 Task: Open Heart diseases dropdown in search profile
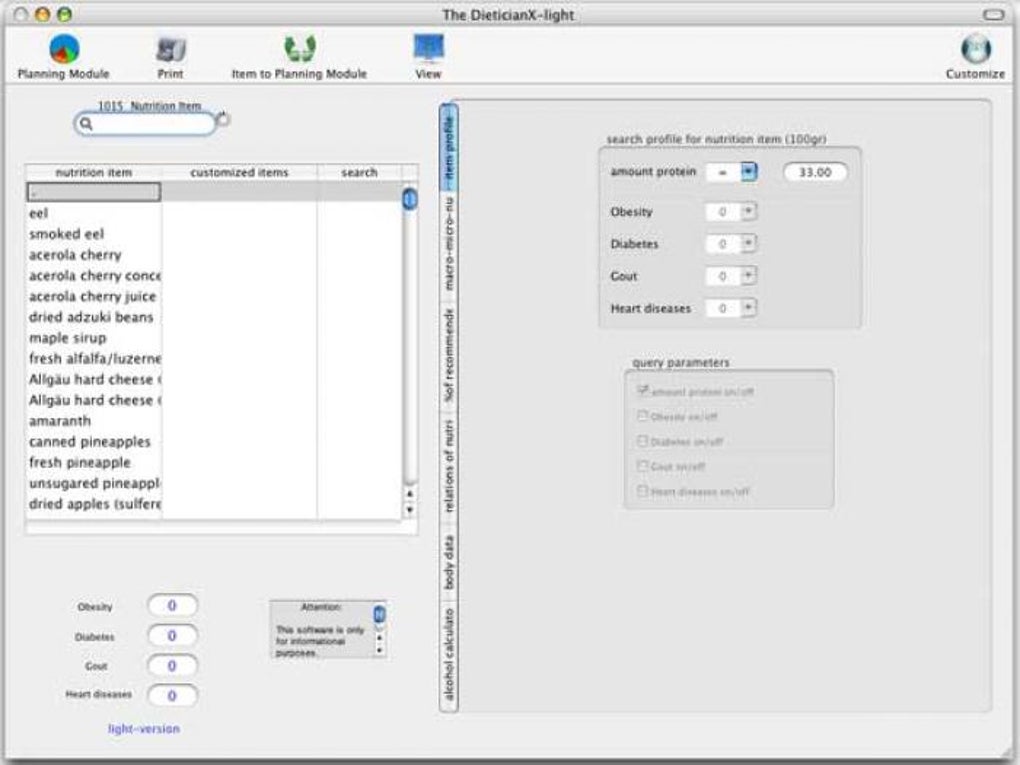coord(749,308)
